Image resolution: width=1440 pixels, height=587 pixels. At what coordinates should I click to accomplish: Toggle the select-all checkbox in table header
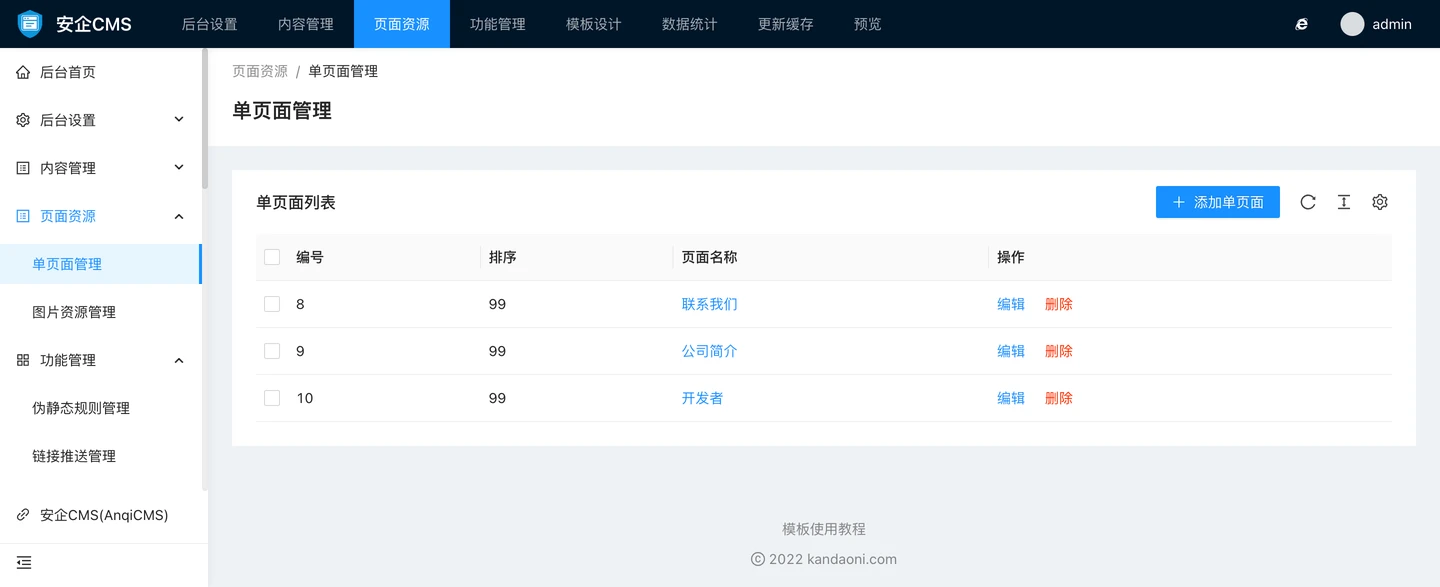(272, 257)
